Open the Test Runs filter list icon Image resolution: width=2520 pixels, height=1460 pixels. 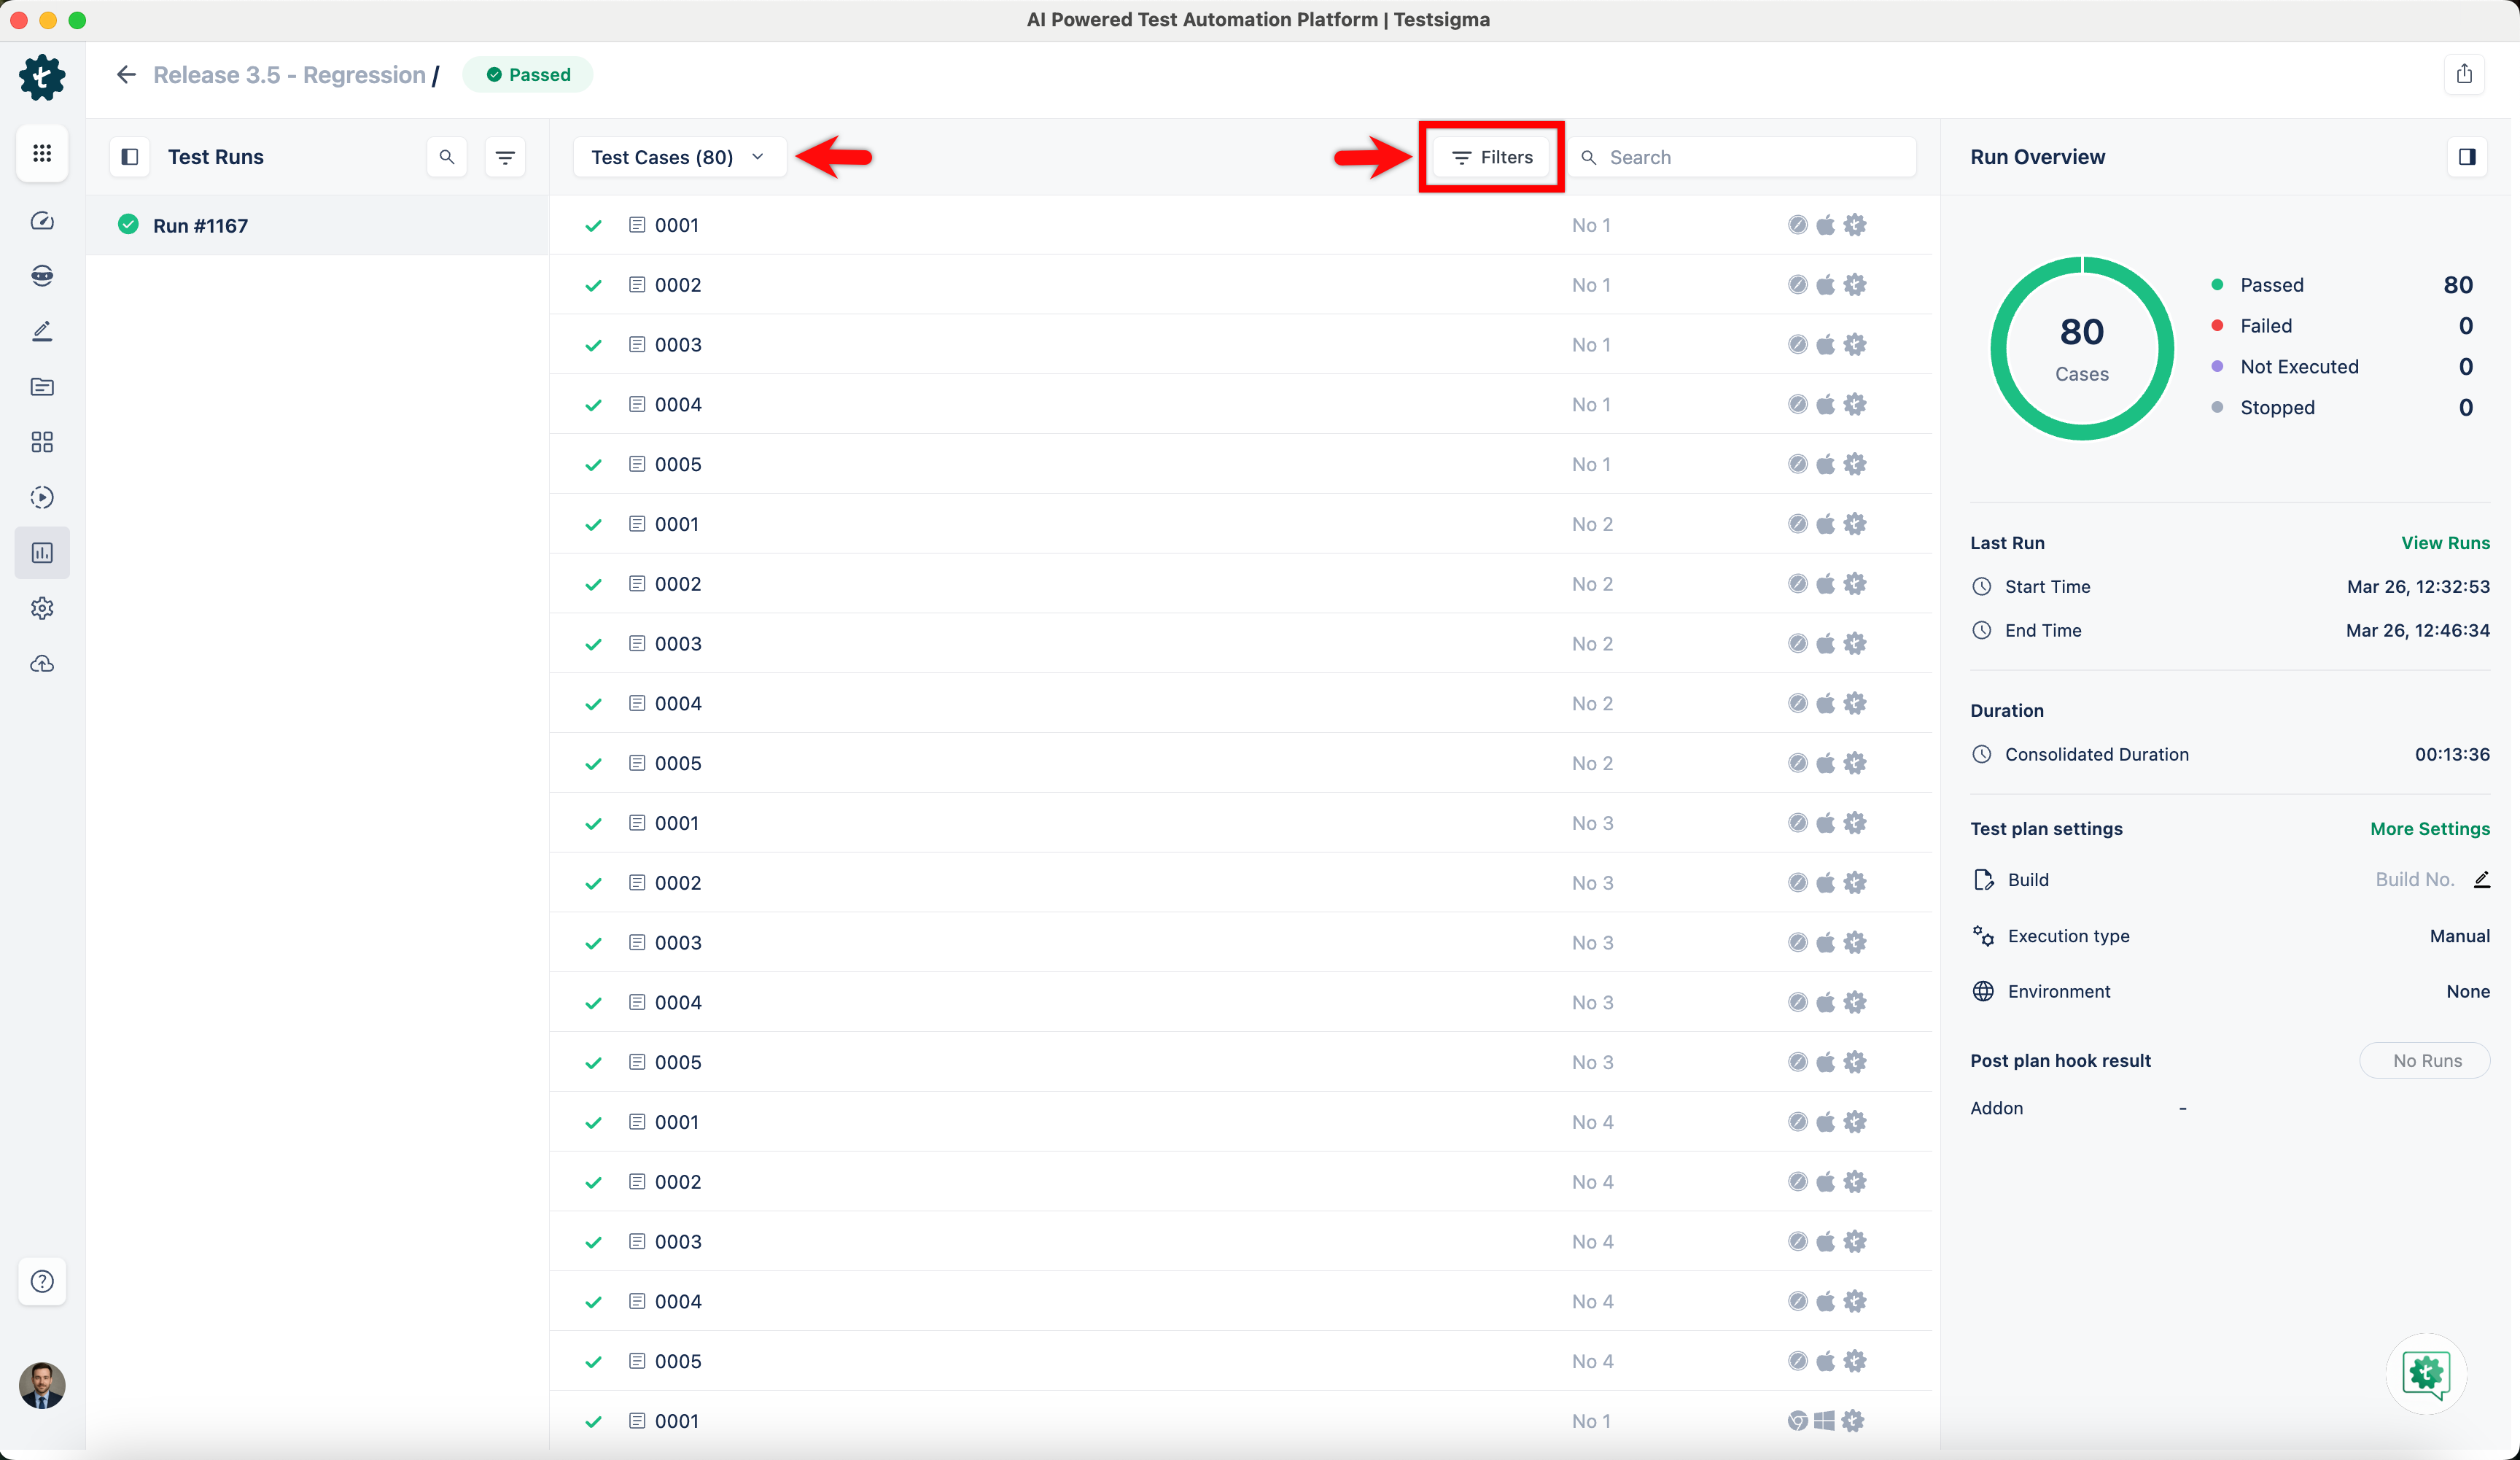505,157
